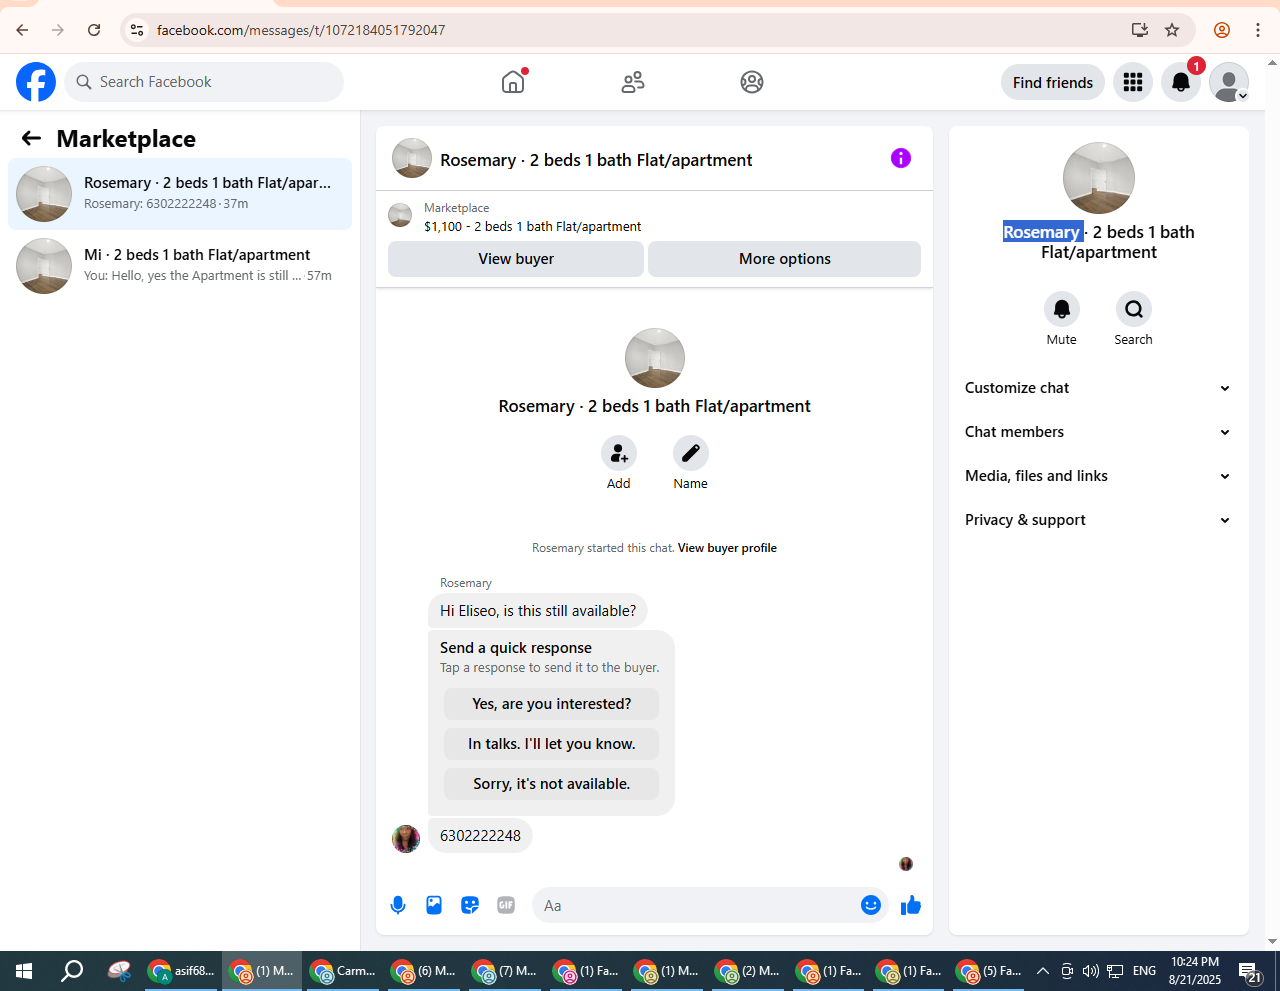Open the Windows Start menu
This screenshot has width=1280, height=991.
pyautogui.click(x=24, y=971)
